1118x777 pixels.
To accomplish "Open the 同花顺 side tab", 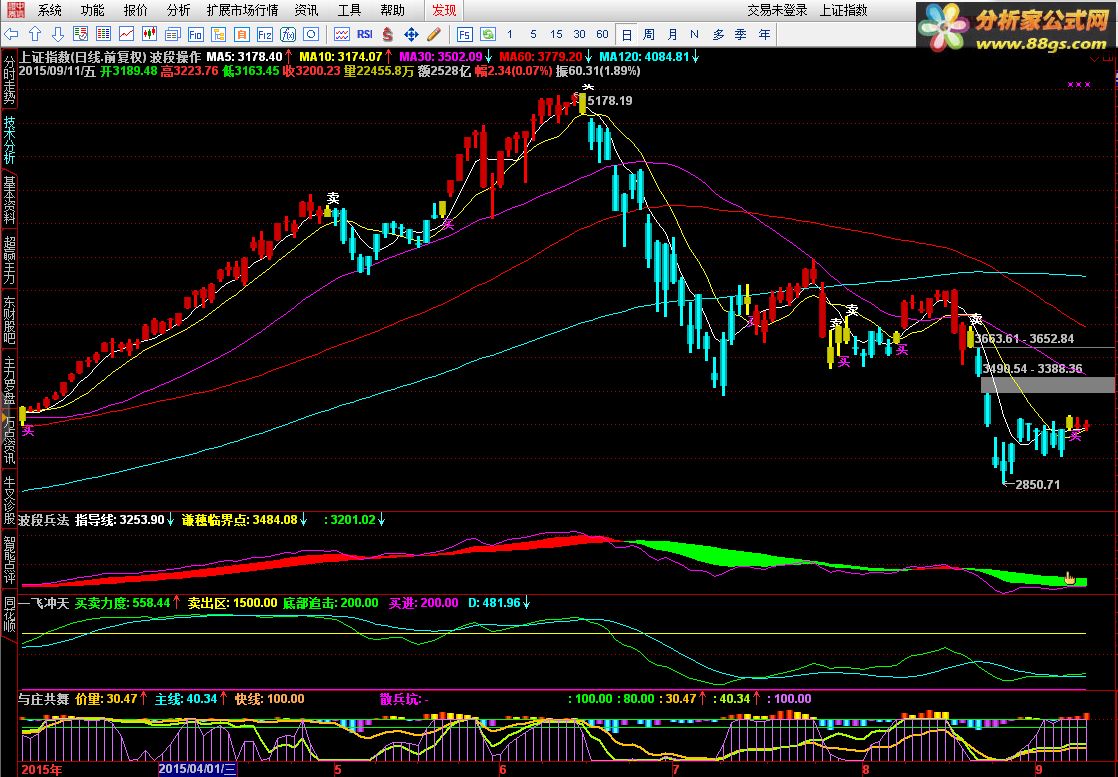I will pyautogui.click(x=9, y=614).
